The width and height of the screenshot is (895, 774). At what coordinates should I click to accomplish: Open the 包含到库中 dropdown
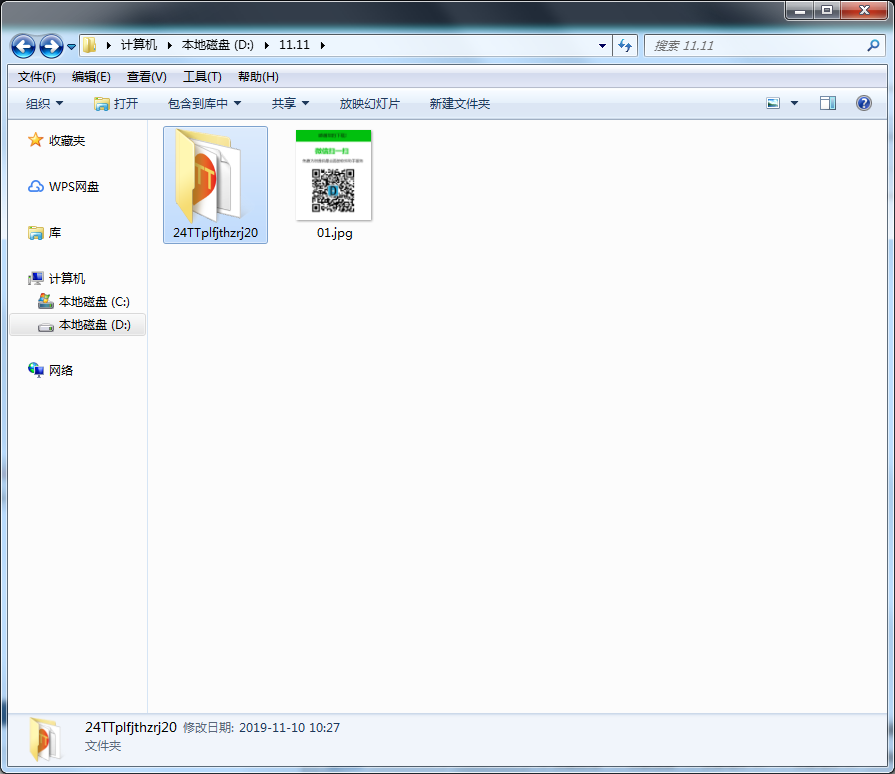pos(204,103)
